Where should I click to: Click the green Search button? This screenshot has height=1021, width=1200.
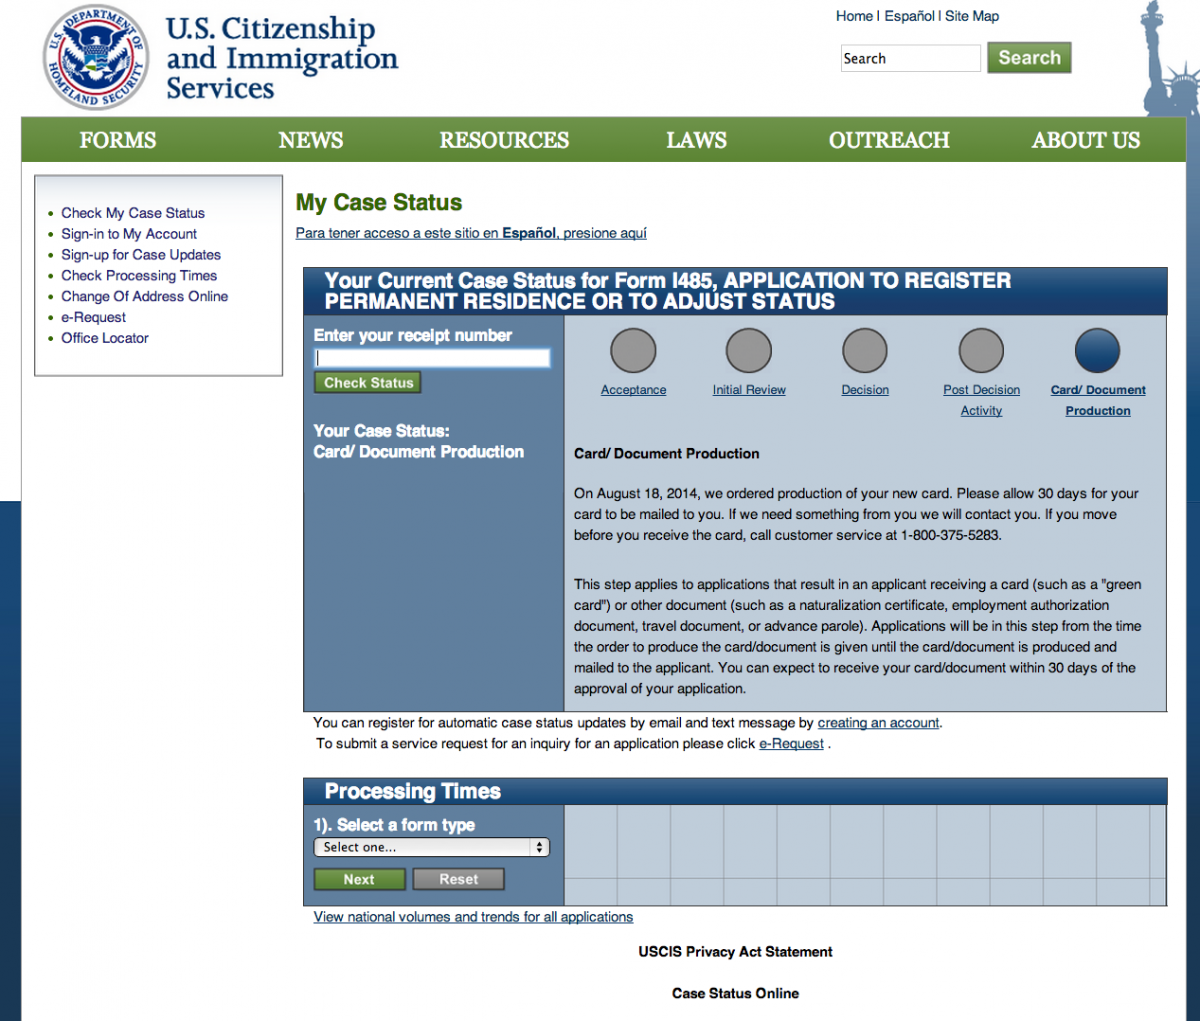pos(1029,57)
